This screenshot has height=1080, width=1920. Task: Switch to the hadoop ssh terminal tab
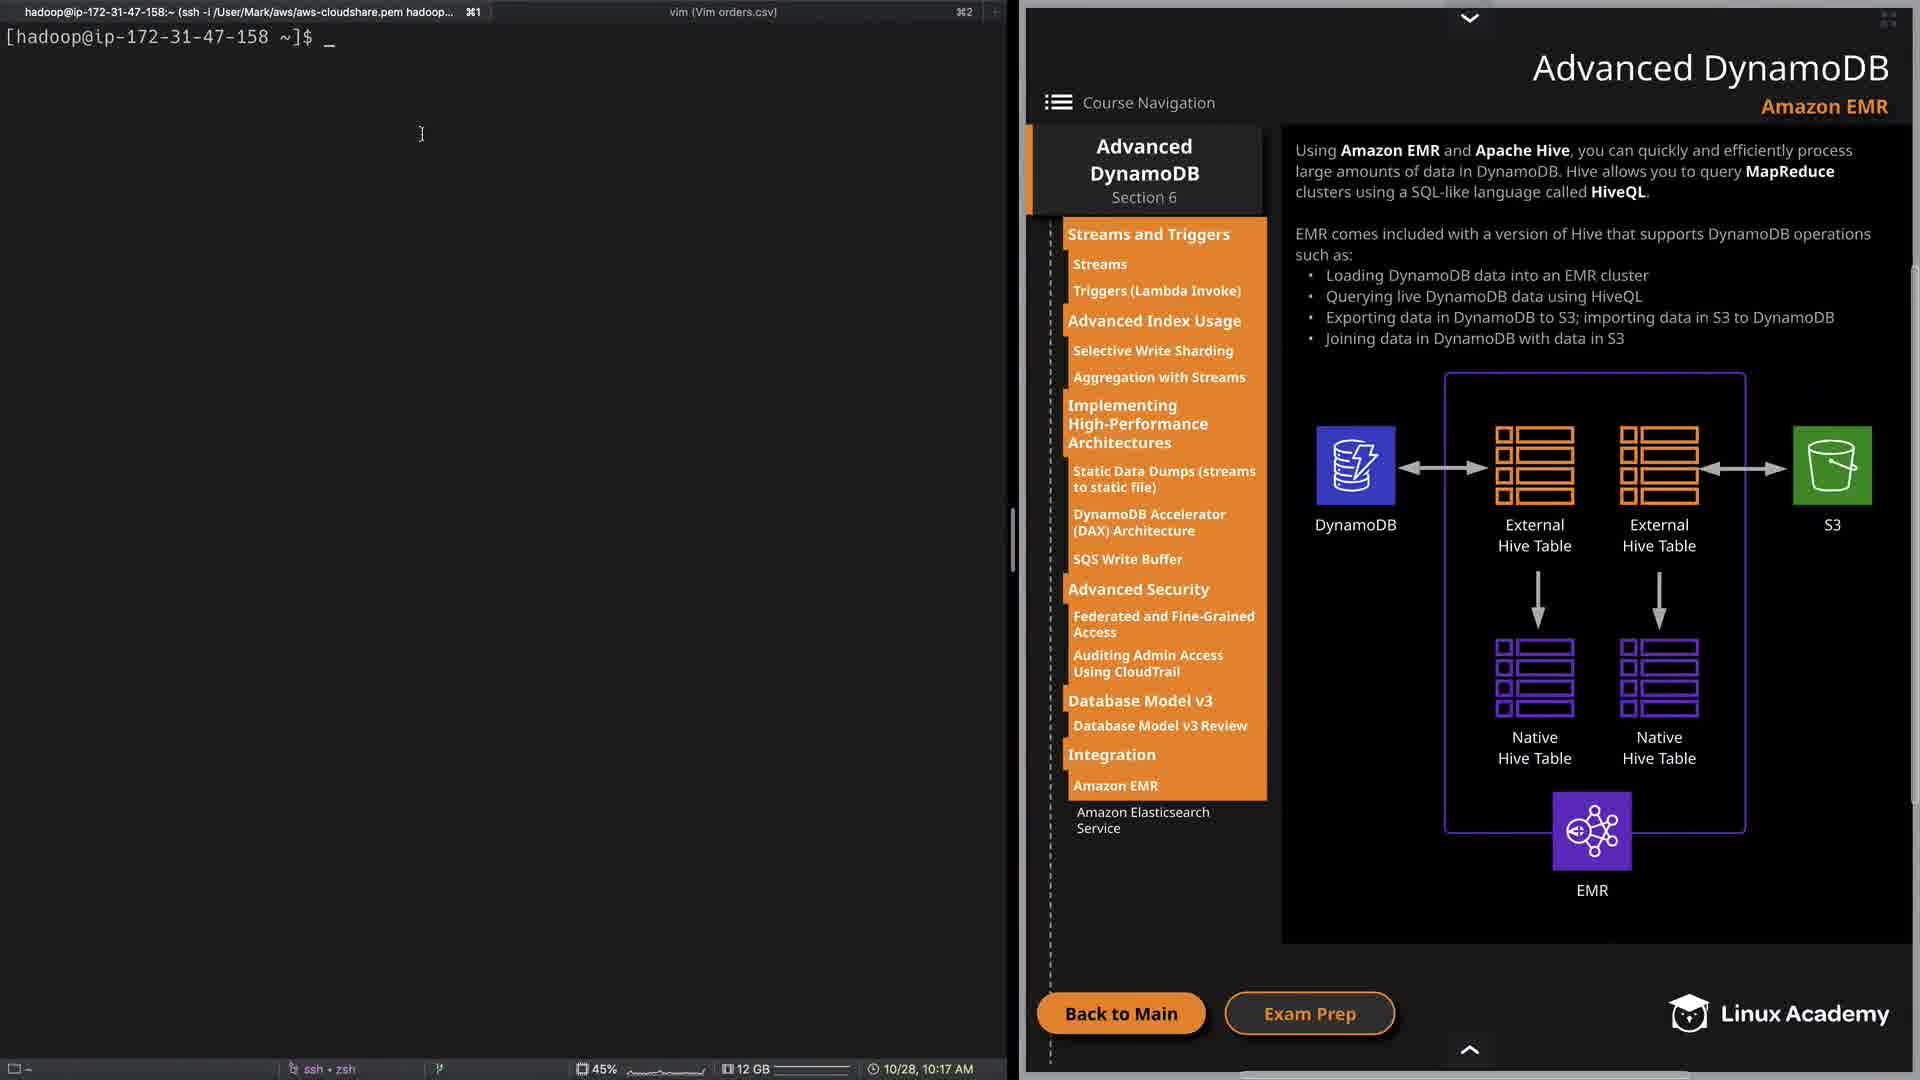coord(240,12)
